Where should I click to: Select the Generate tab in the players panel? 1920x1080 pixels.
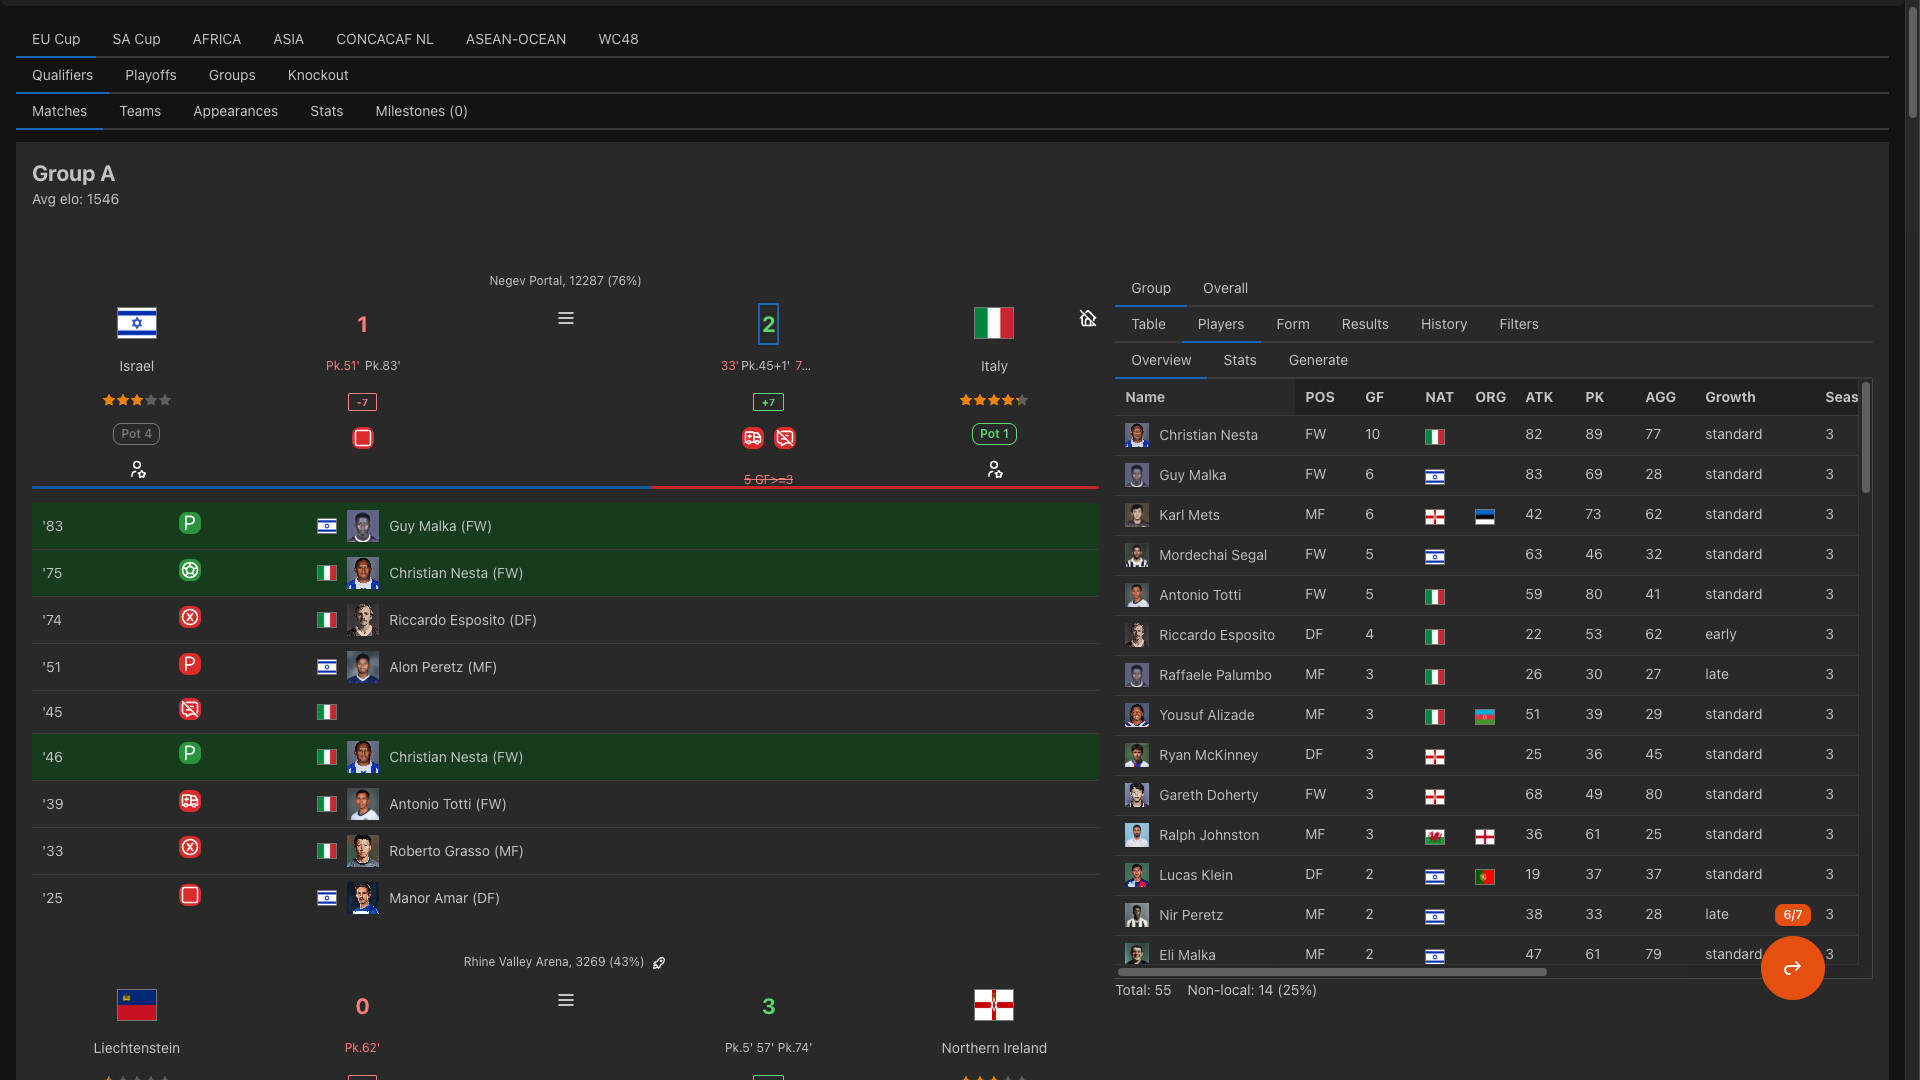point(1318,360)
